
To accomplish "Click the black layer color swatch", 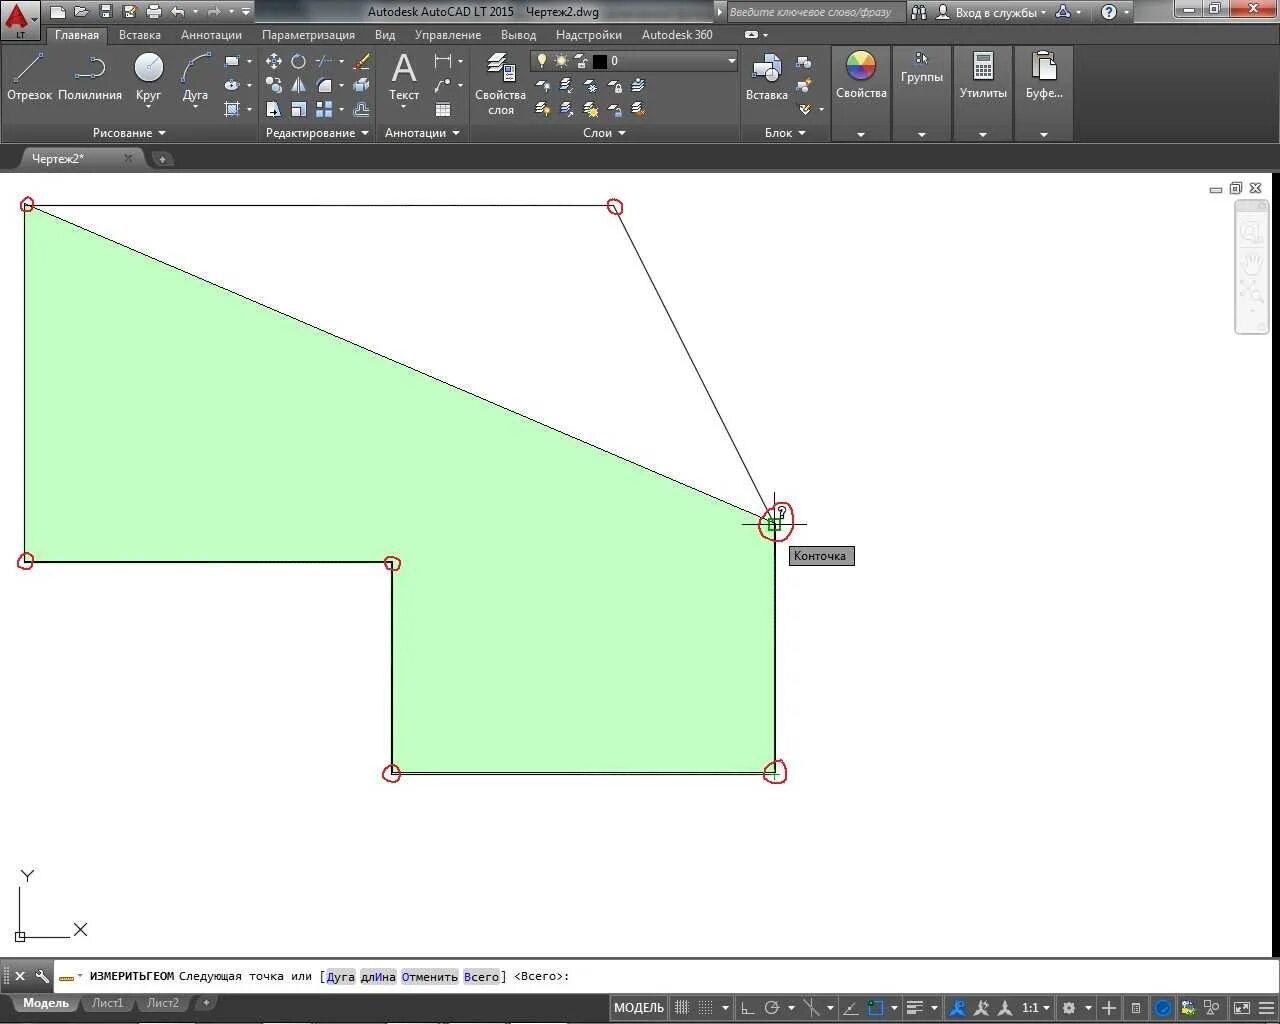I will (x=599, y=61).
